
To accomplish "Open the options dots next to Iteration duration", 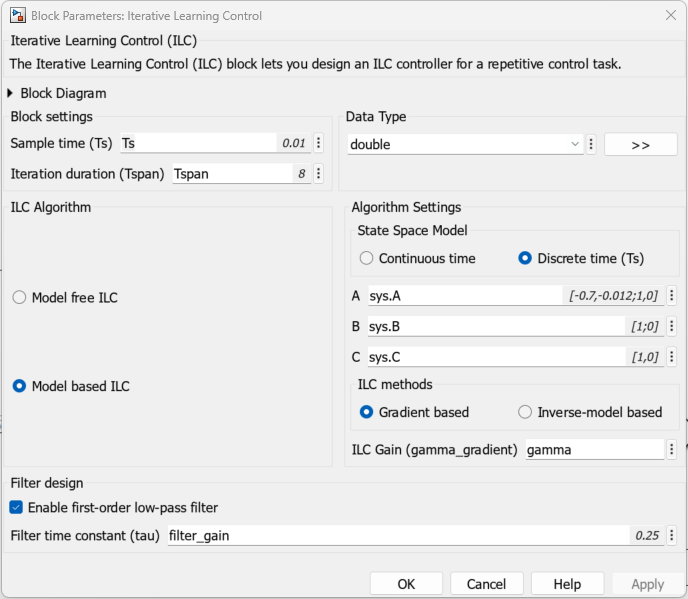I will click(318, 173).
